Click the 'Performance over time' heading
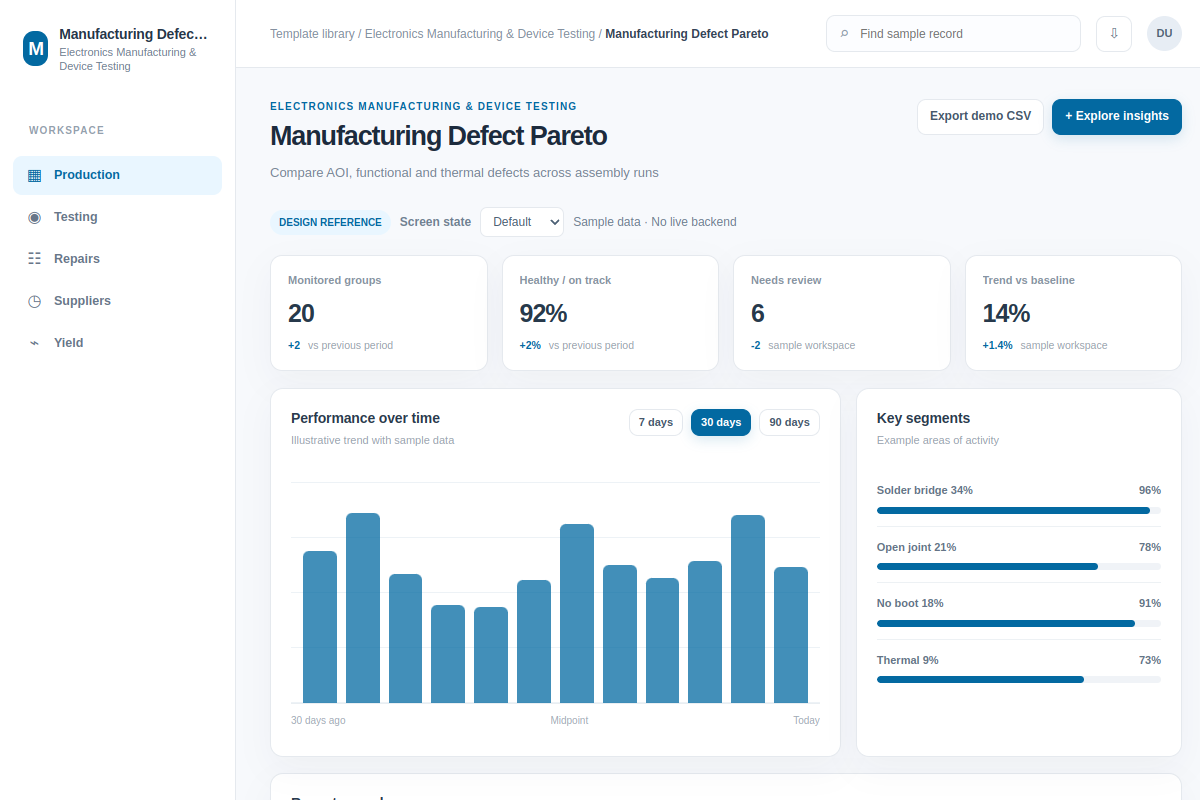This screenshot has width=1200, height=800. [x=366, y=418]
